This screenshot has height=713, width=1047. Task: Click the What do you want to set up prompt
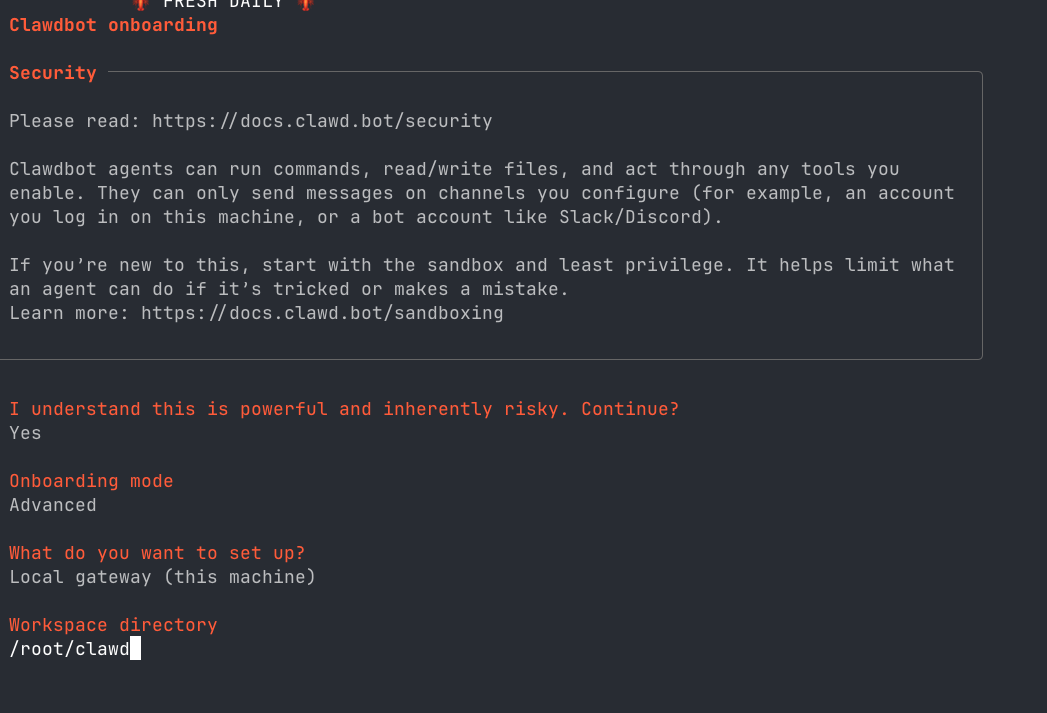point(157,552)
